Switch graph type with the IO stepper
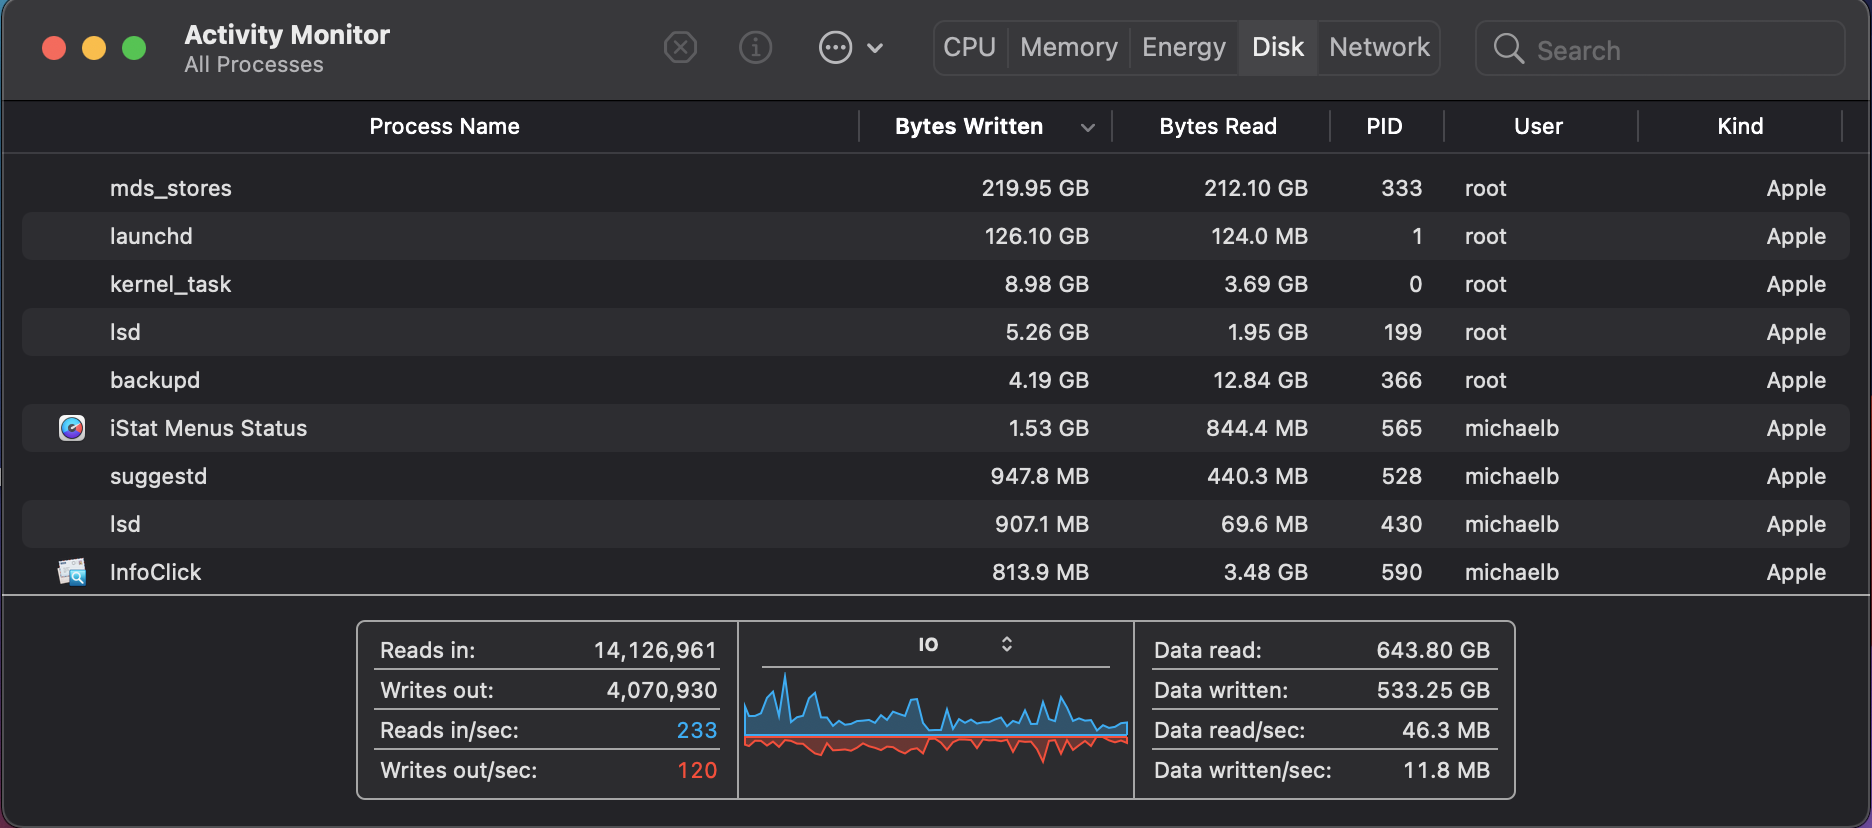 pos(1007,644)
